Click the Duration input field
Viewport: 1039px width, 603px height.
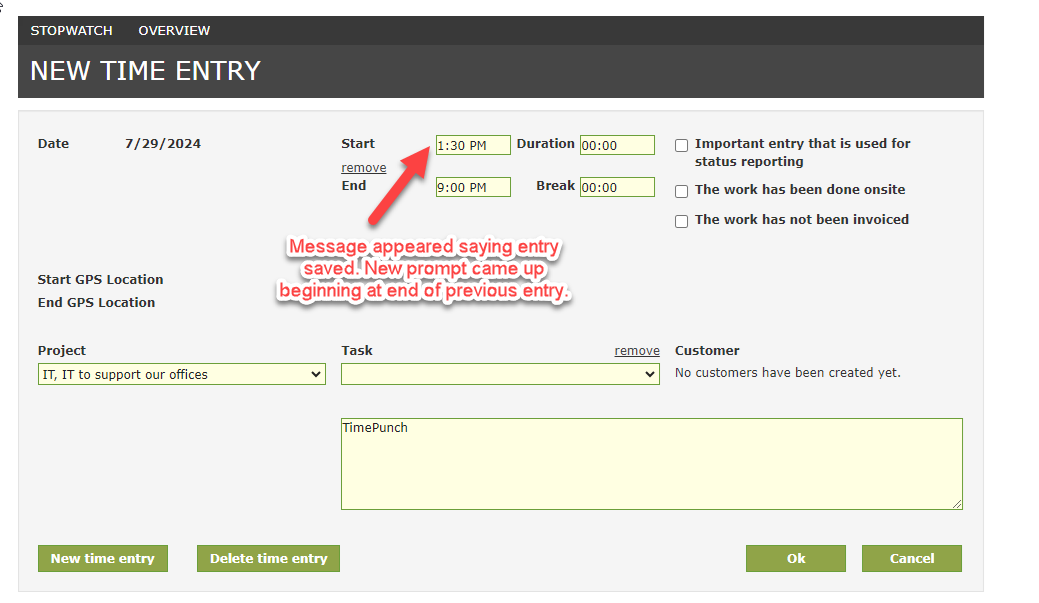point(616,145)
